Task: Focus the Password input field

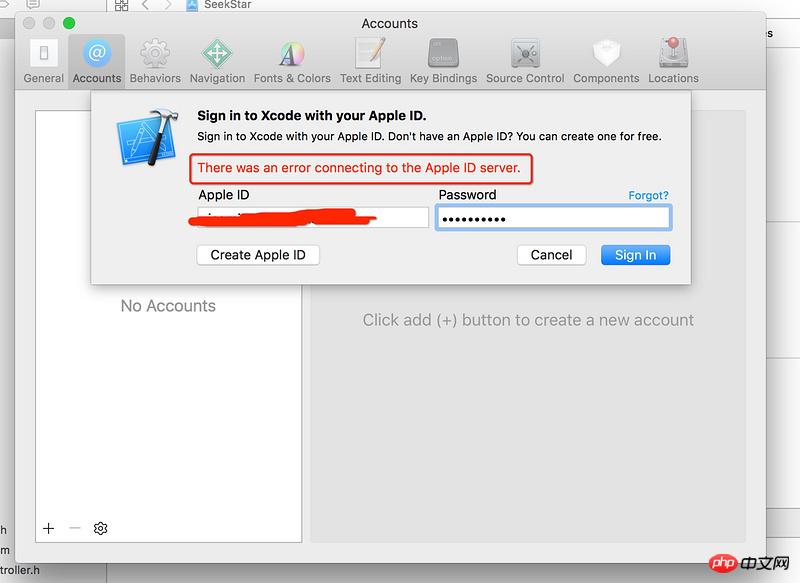Action: 554,218
